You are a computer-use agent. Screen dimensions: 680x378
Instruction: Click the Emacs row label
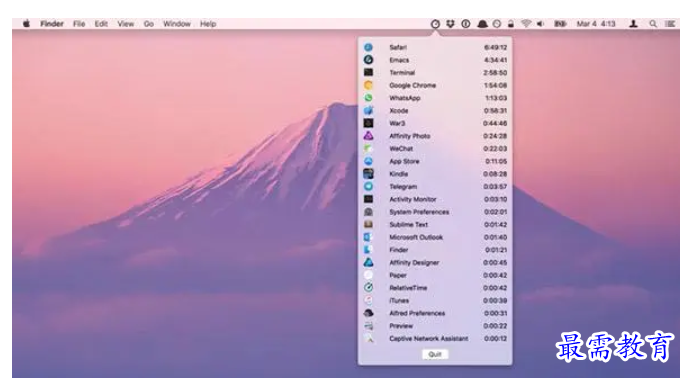tap(399, 60)
